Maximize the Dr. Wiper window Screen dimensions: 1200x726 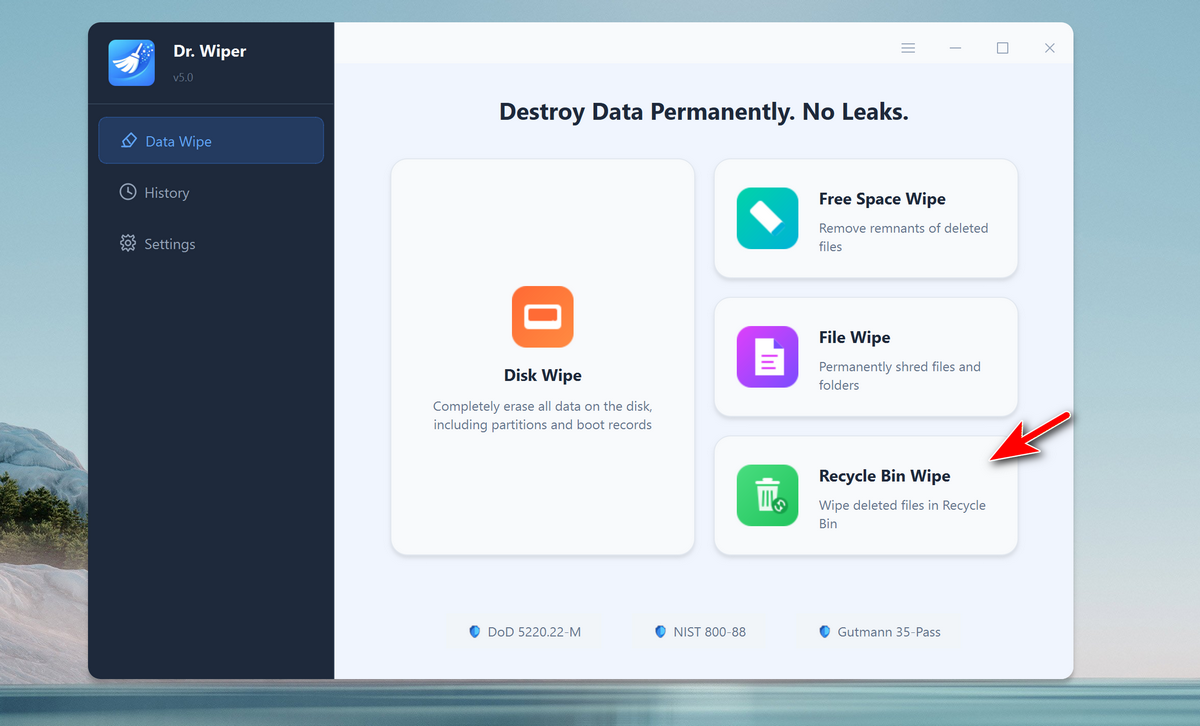[1002, 48]
